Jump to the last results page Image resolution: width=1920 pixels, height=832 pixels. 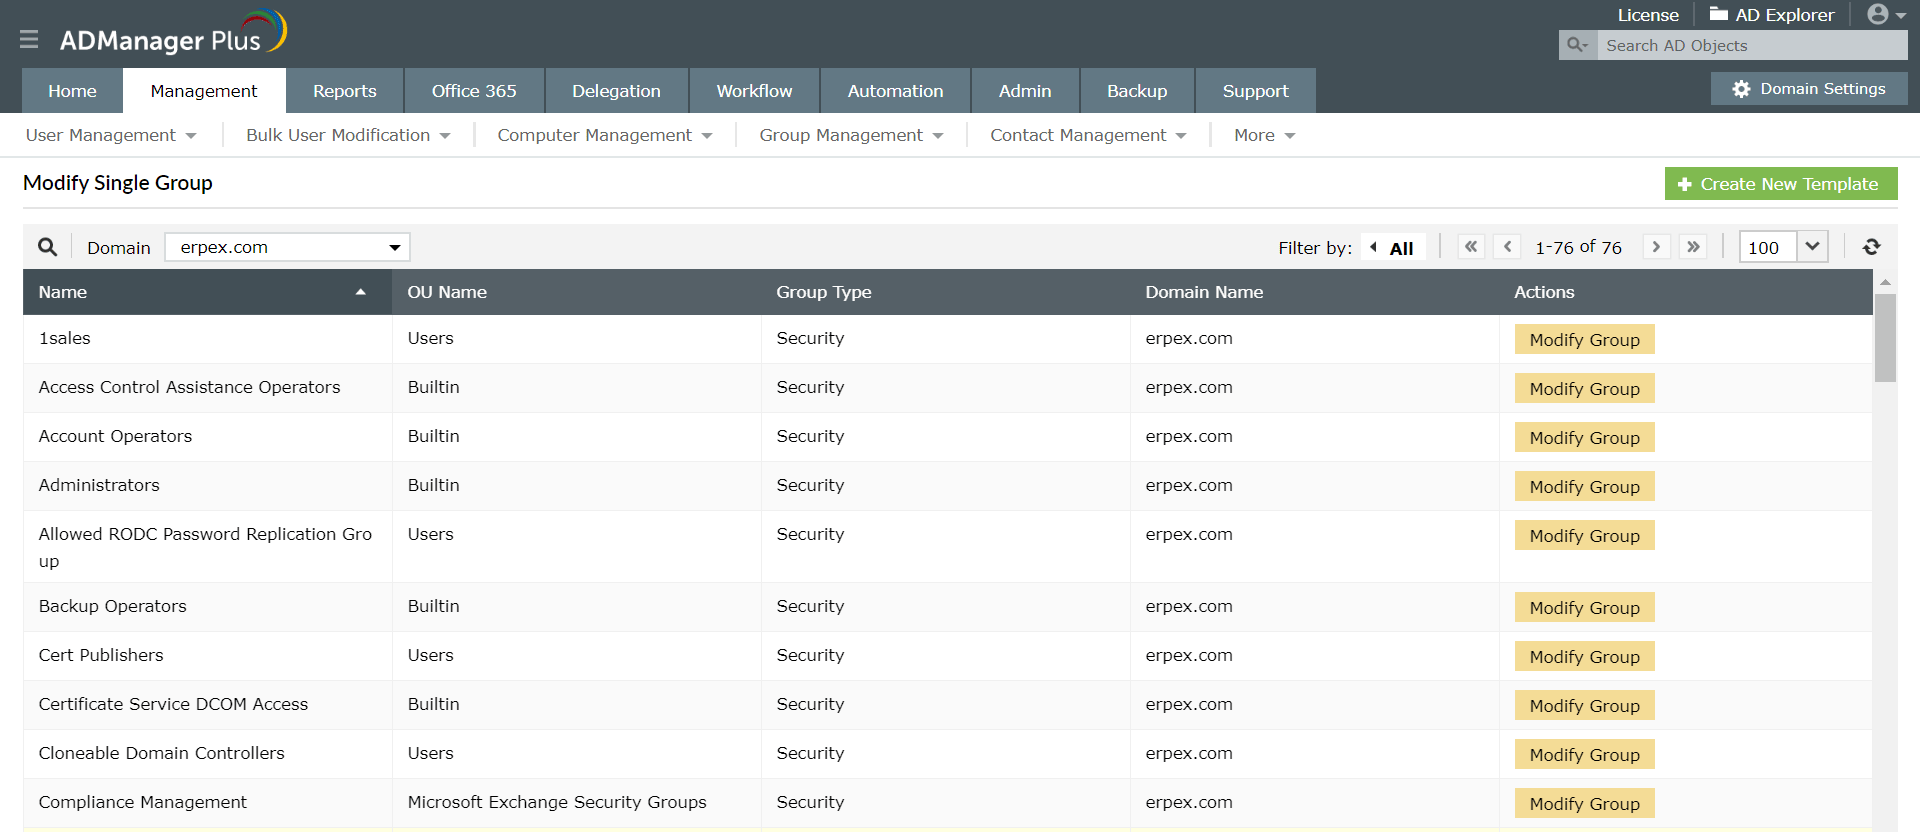[x=1693, y=247]
